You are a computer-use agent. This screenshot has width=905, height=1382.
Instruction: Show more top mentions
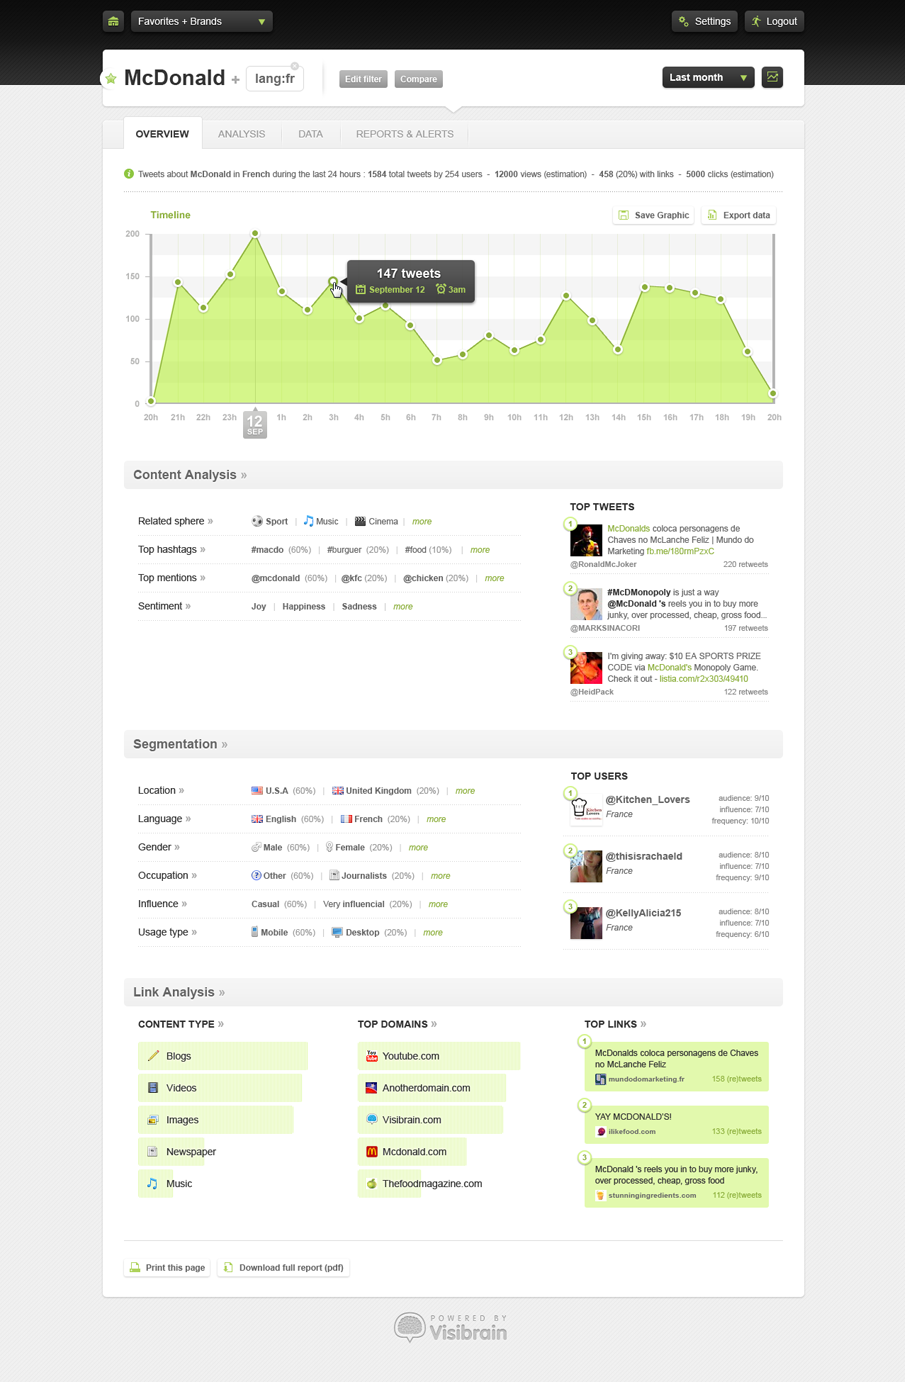494,578
